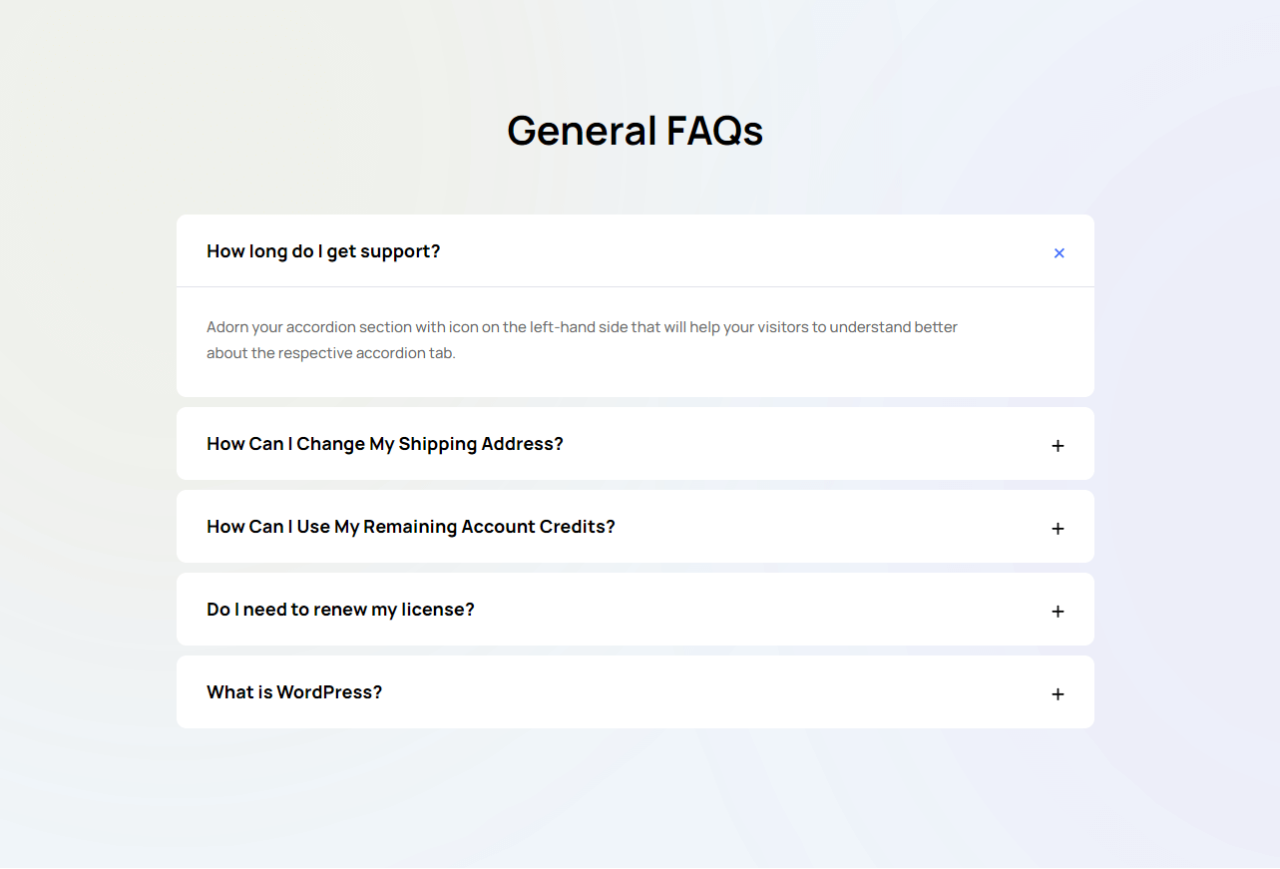Collapse the support question using the X icon
The image size is (1280, 869).
(1059, 253)
